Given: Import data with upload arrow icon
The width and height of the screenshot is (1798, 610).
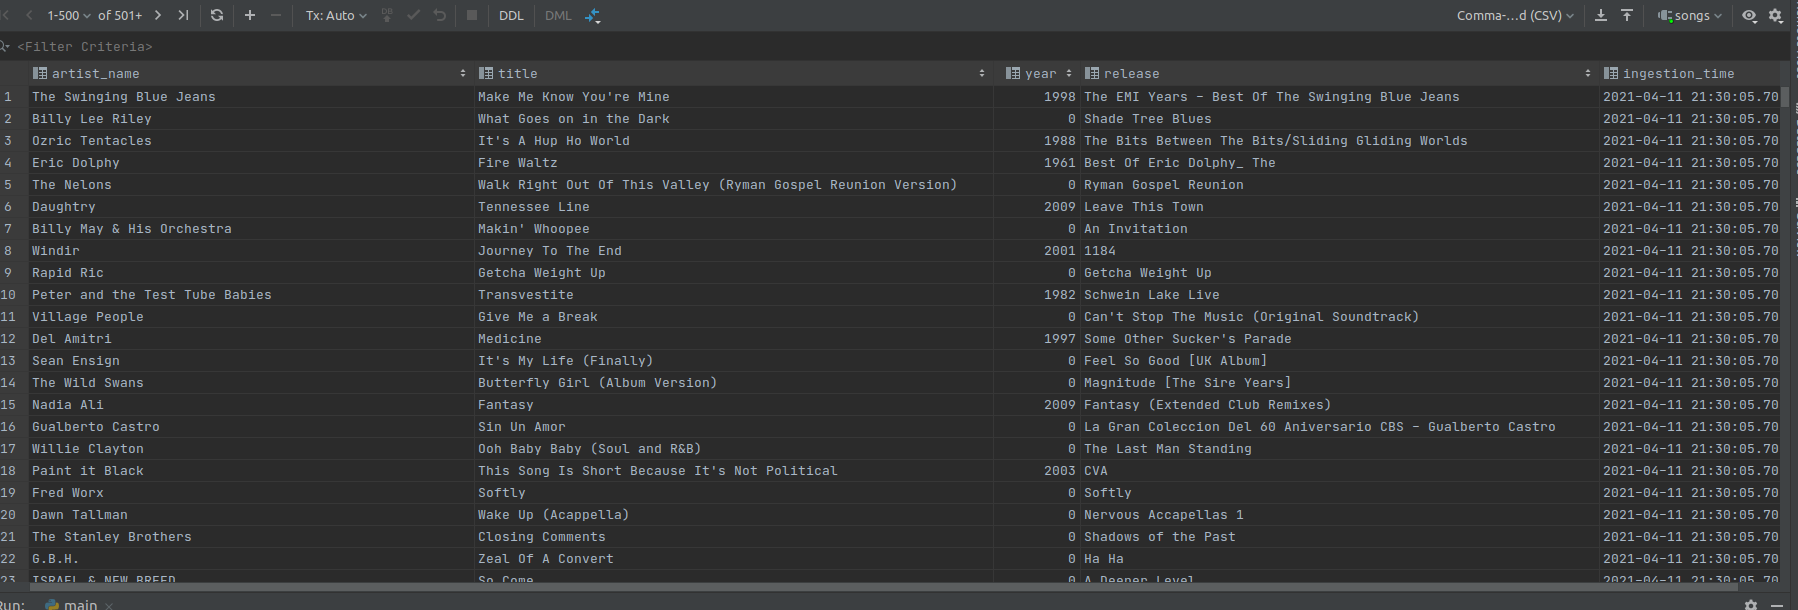Looking at the screenshot, I should pyautogui.click(x=1627, y=15).
